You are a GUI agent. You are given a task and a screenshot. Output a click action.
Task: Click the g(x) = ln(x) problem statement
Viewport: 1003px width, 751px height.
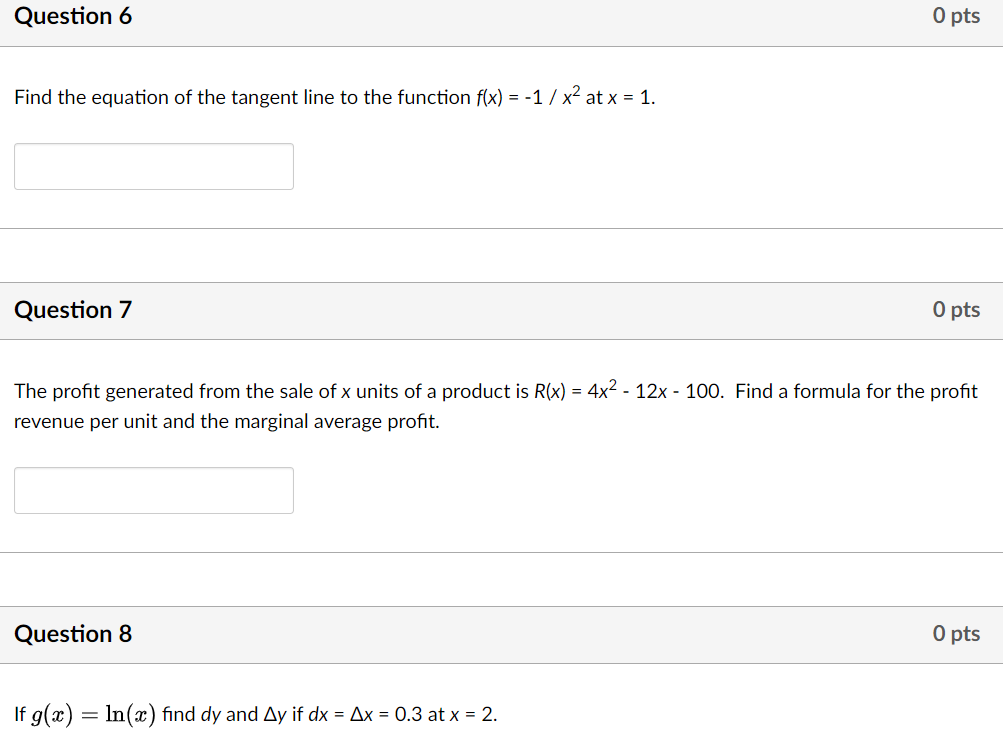pyautogui.click(x=256, y=714)
